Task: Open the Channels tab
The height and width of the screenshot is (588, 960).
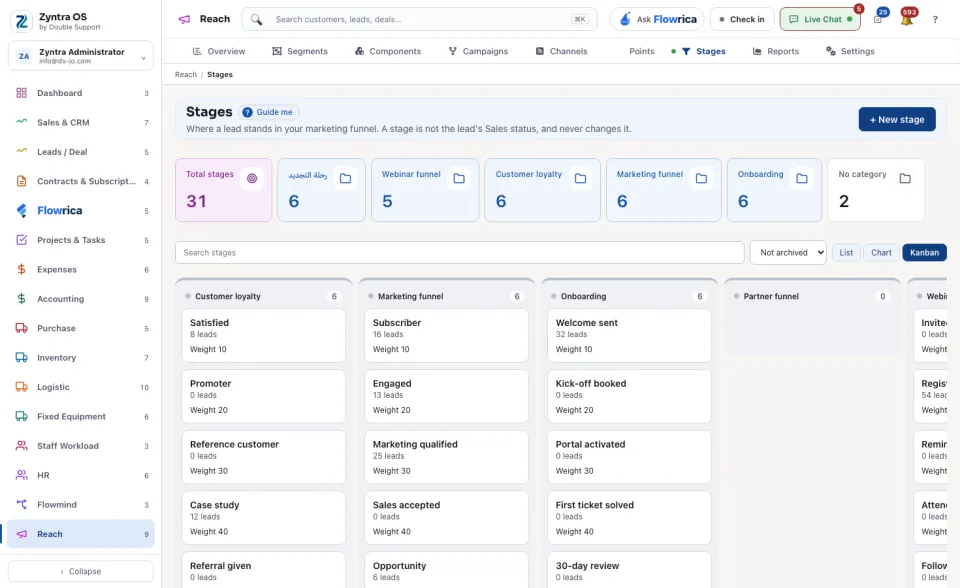Action: pyautogui.click(x=561, y=51)
